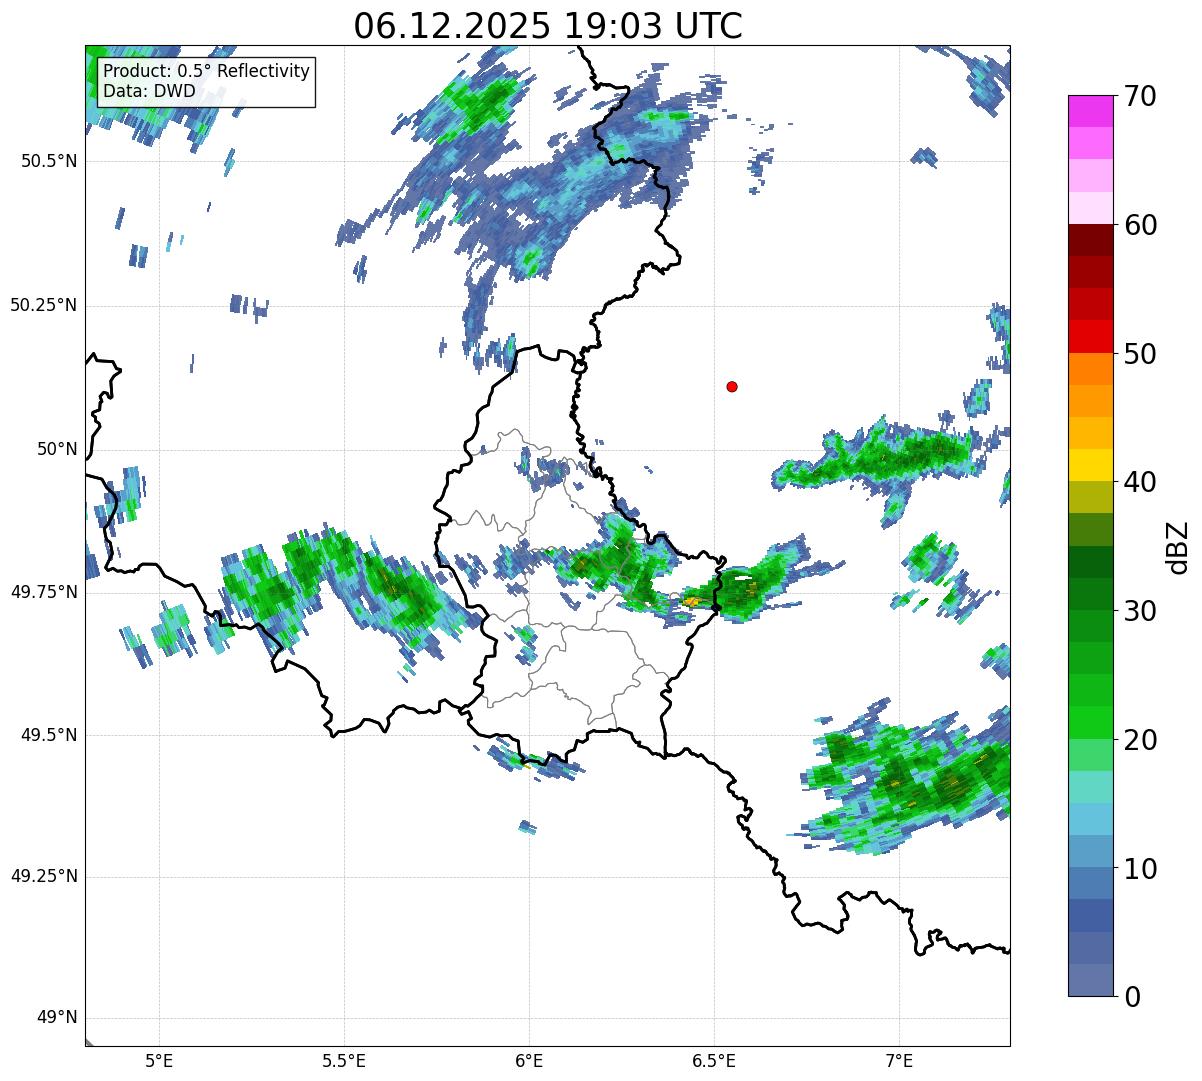1202x1081 pixels.
Task: Click the colorbar '70' tick label
Action: coord(1140,97)
